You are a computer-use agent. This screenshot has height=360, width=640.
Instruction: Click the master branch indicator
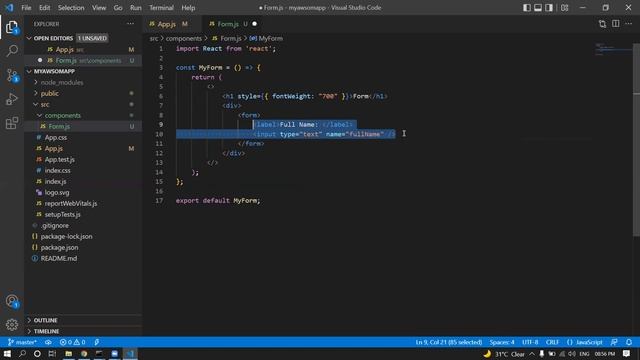(x=23, y=342)
